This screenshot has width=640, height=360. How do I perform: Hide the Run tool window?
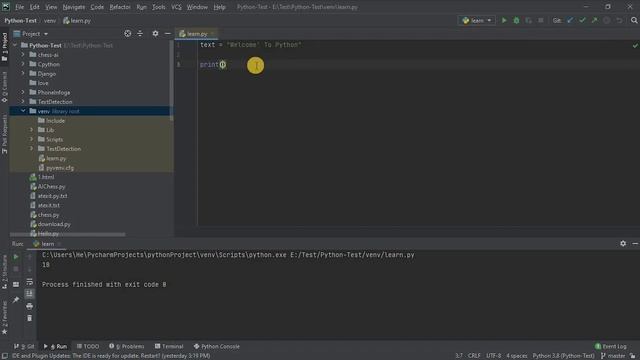[635, 243]
